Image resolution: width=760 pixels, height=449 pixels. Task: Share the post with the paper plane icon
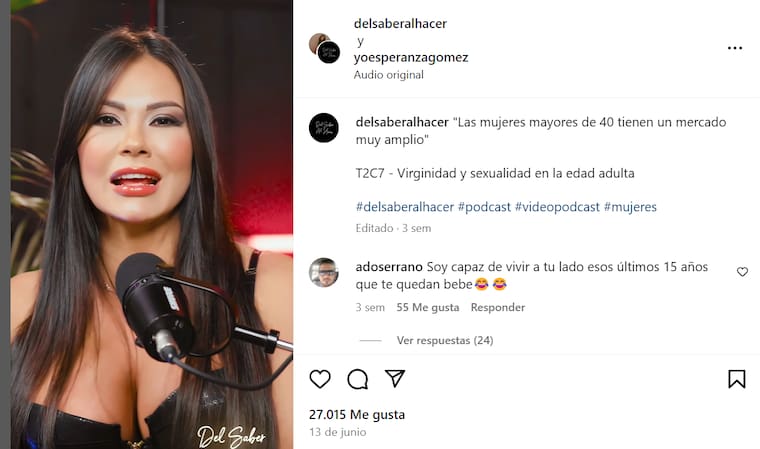(395, 378)
